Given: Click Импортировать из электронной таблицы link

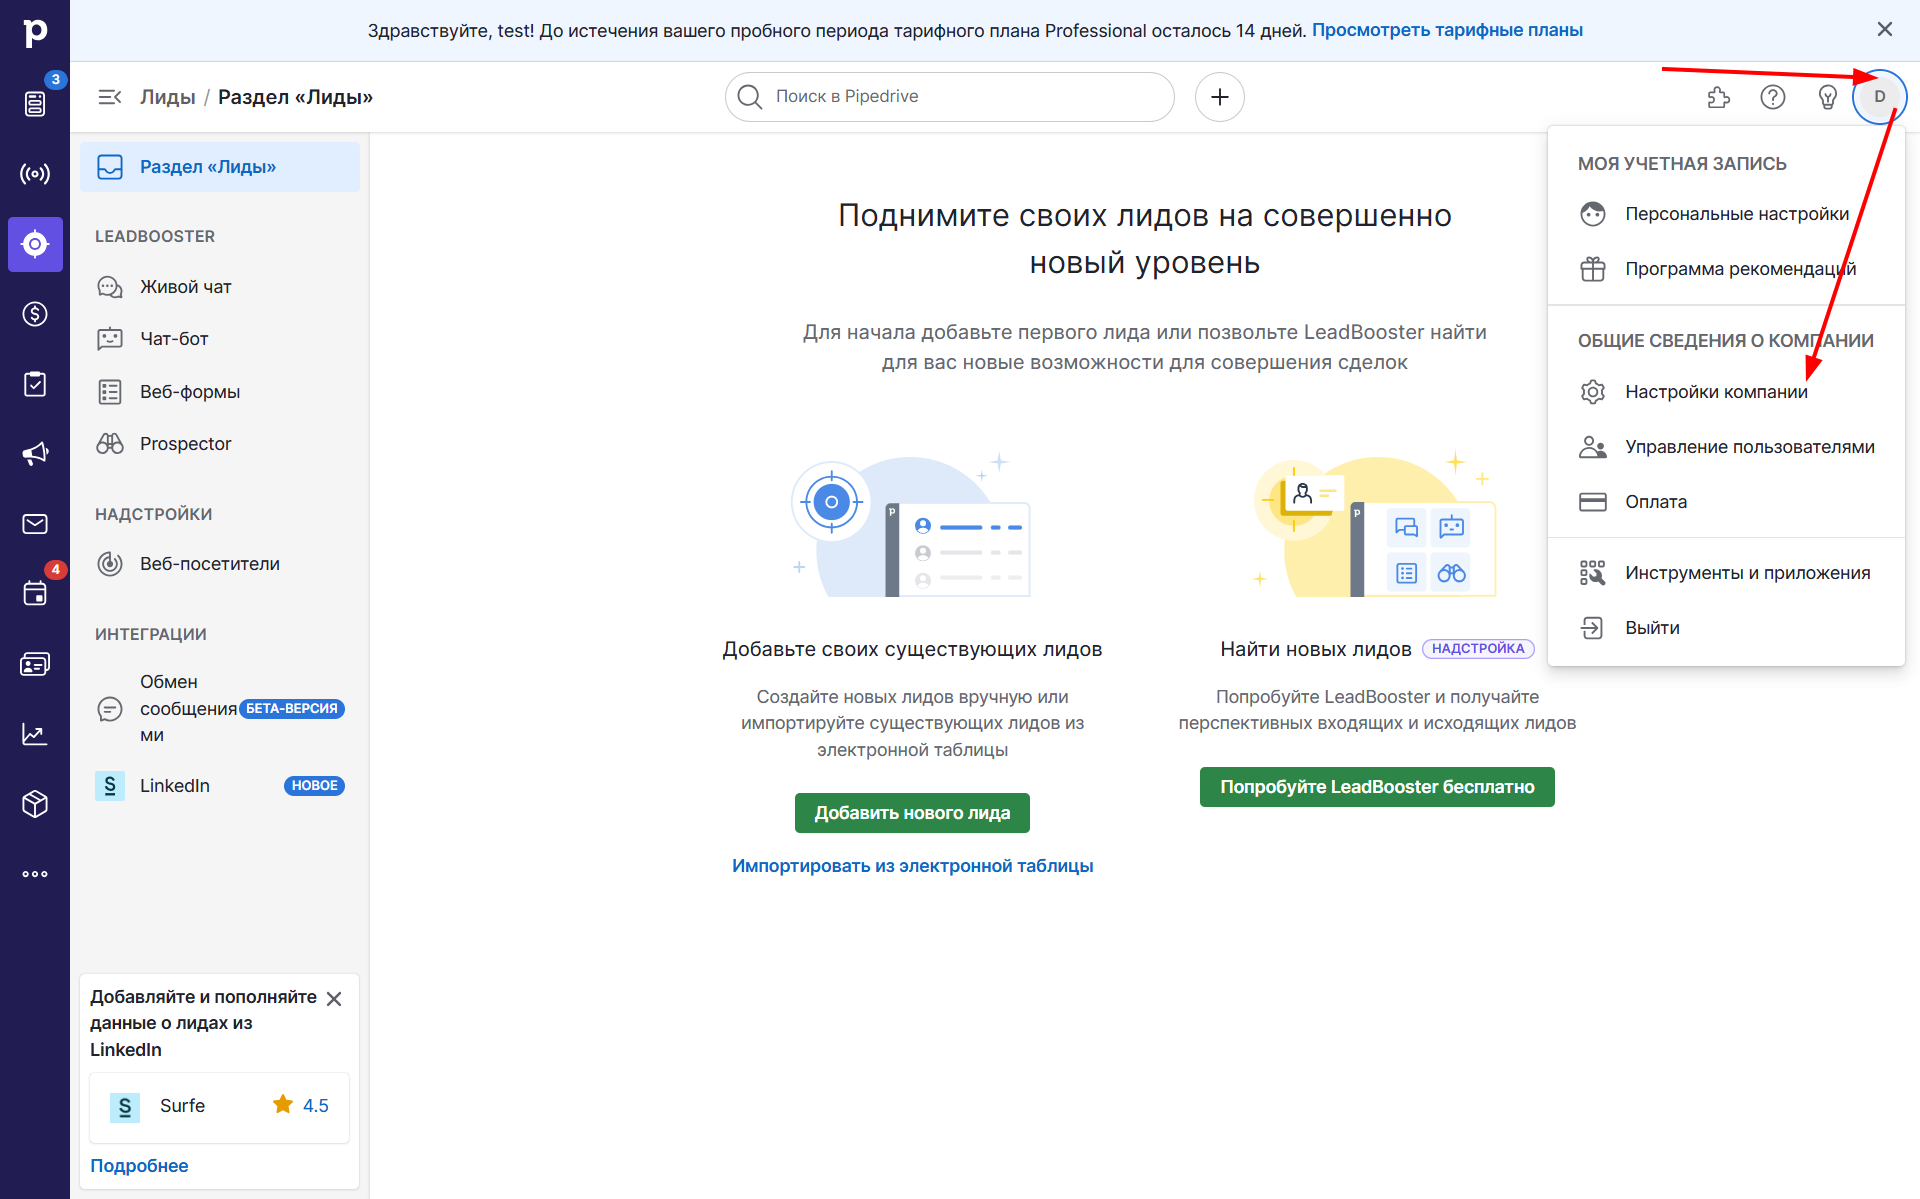Looking at the screenshot, I should tap(912, 866).
